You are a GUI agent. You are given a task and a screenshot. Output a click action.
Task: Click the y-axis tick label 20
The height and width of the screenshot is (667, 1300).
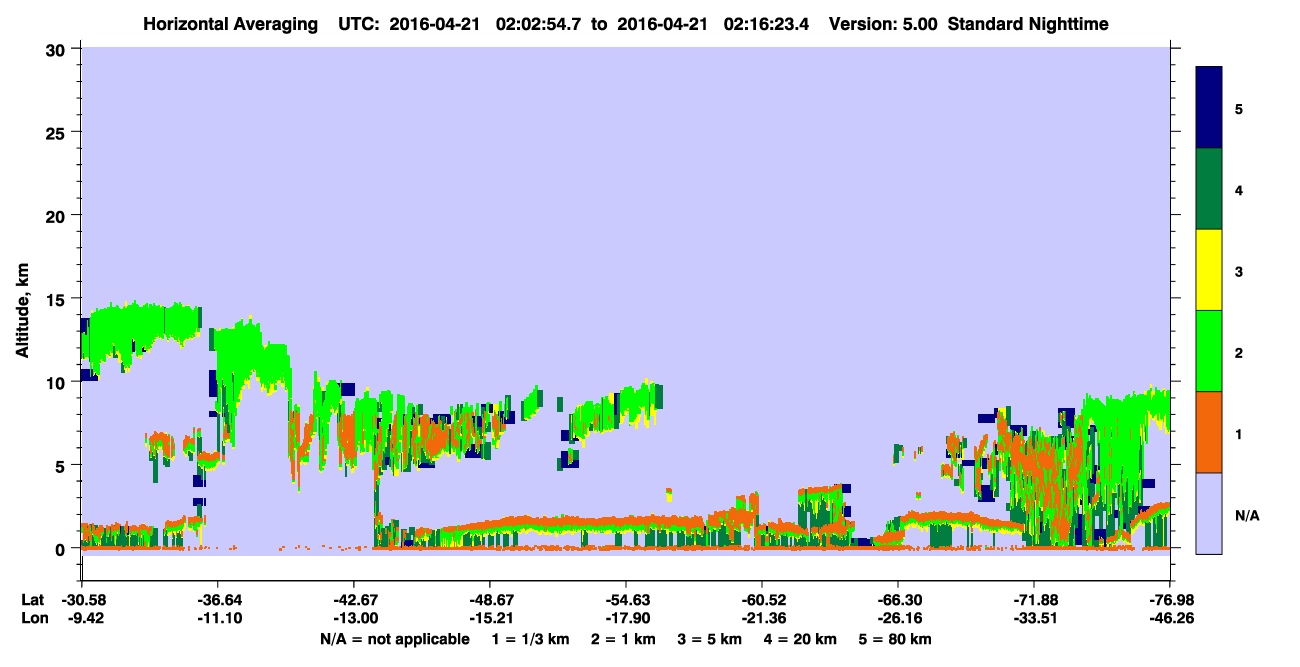(58, 216)
